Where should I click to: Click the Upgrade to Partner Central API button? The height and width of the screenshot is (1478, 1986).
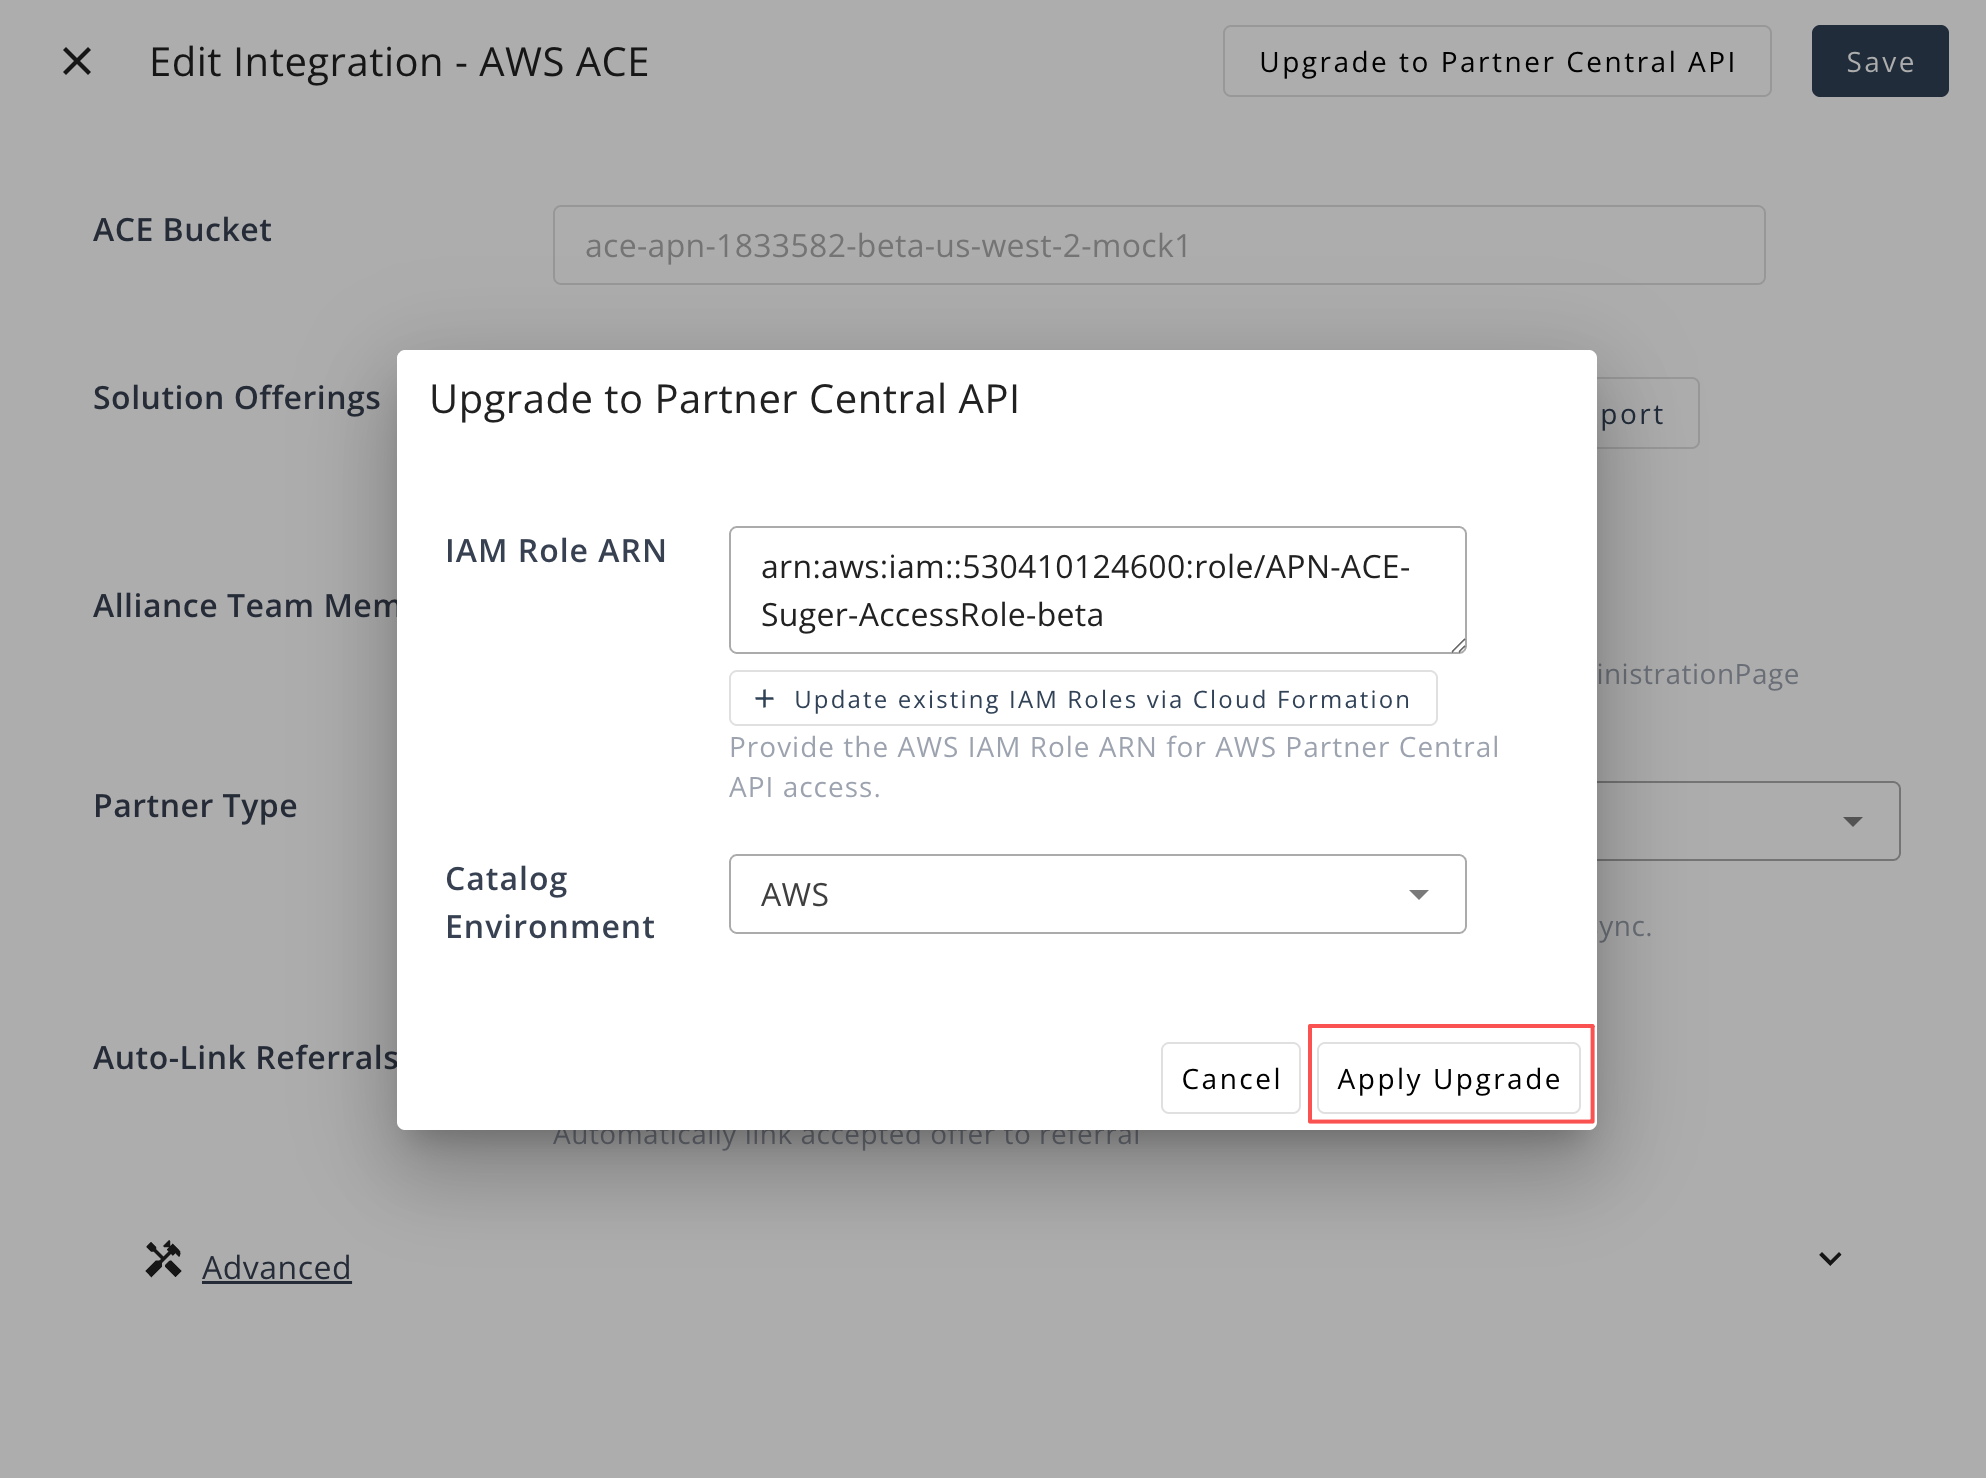click(1497, 61)
